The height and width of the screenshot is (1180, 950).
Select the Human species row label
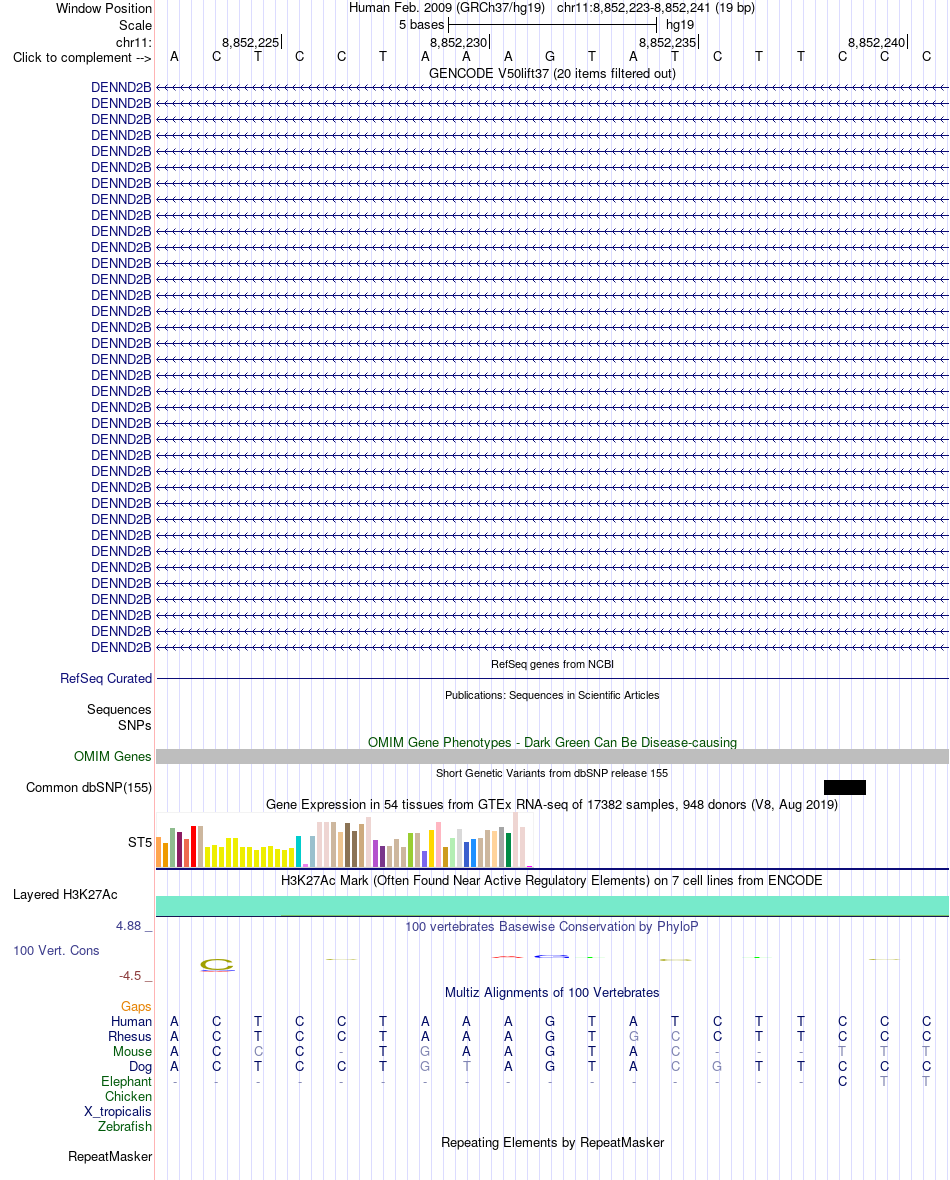[x=131, y=1021]
